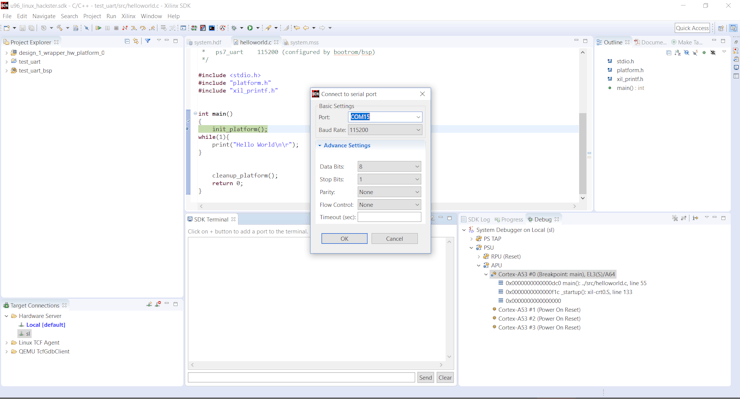
Task: Open the Xilinx menu
Action: 128,16
